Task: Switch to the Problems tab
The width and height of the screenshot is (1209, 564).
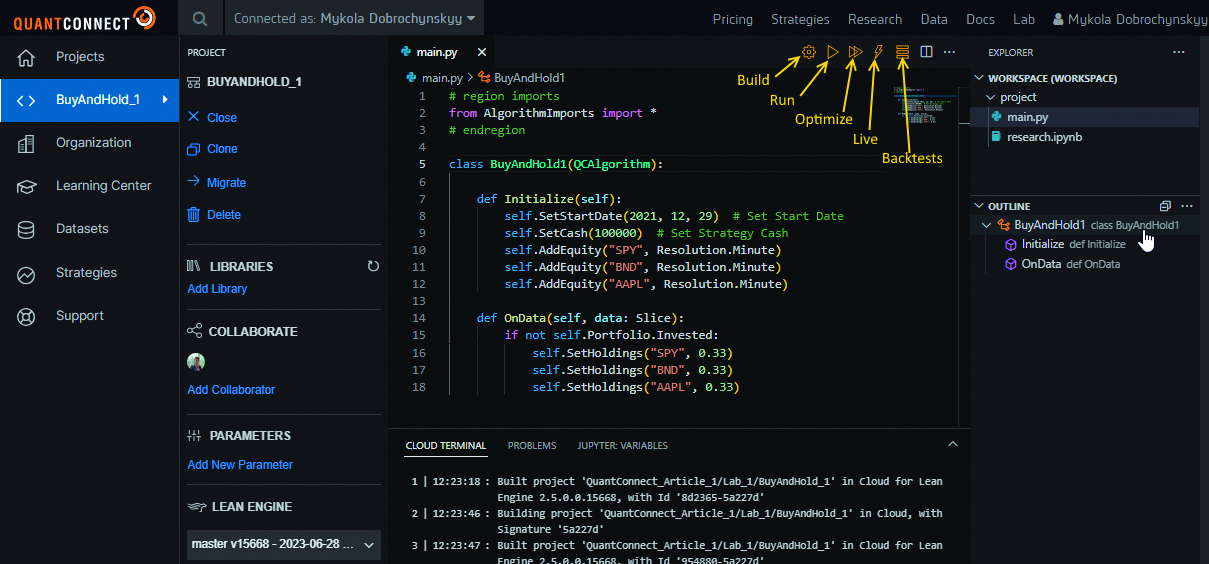Action: pos(532,446)
